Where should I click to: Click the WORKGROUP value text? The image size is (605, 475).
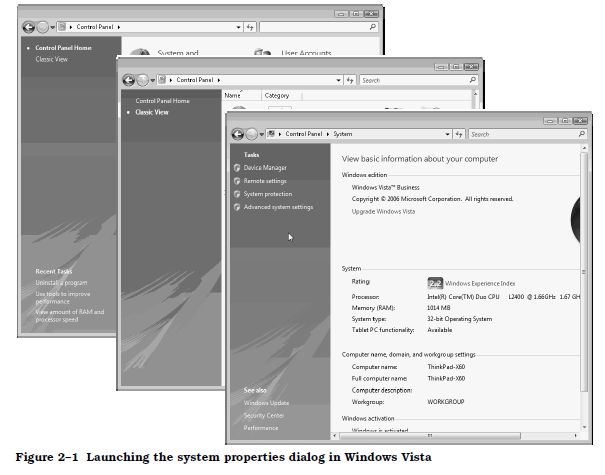[446, 402]
